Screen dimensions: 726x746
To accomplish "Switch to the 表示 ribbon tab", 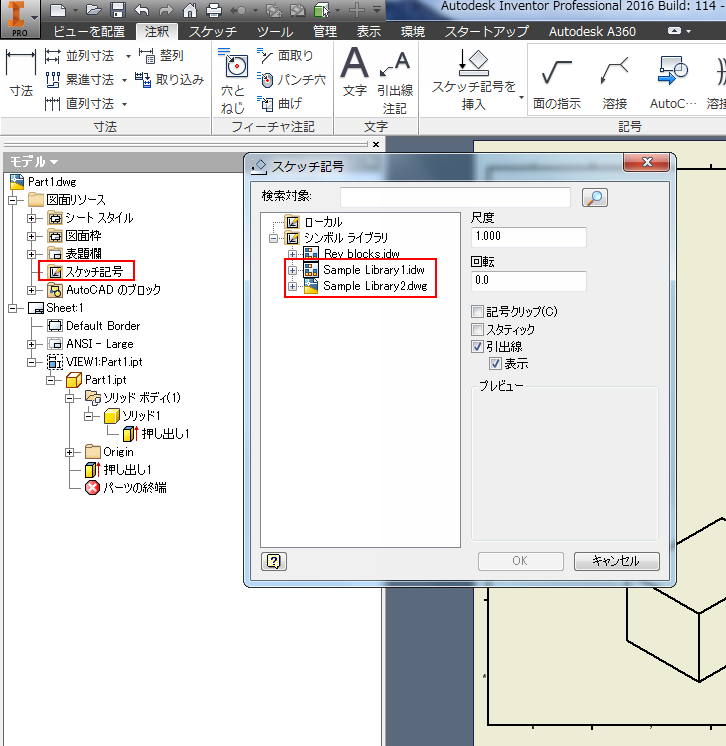I will click(x=369, y=31).
